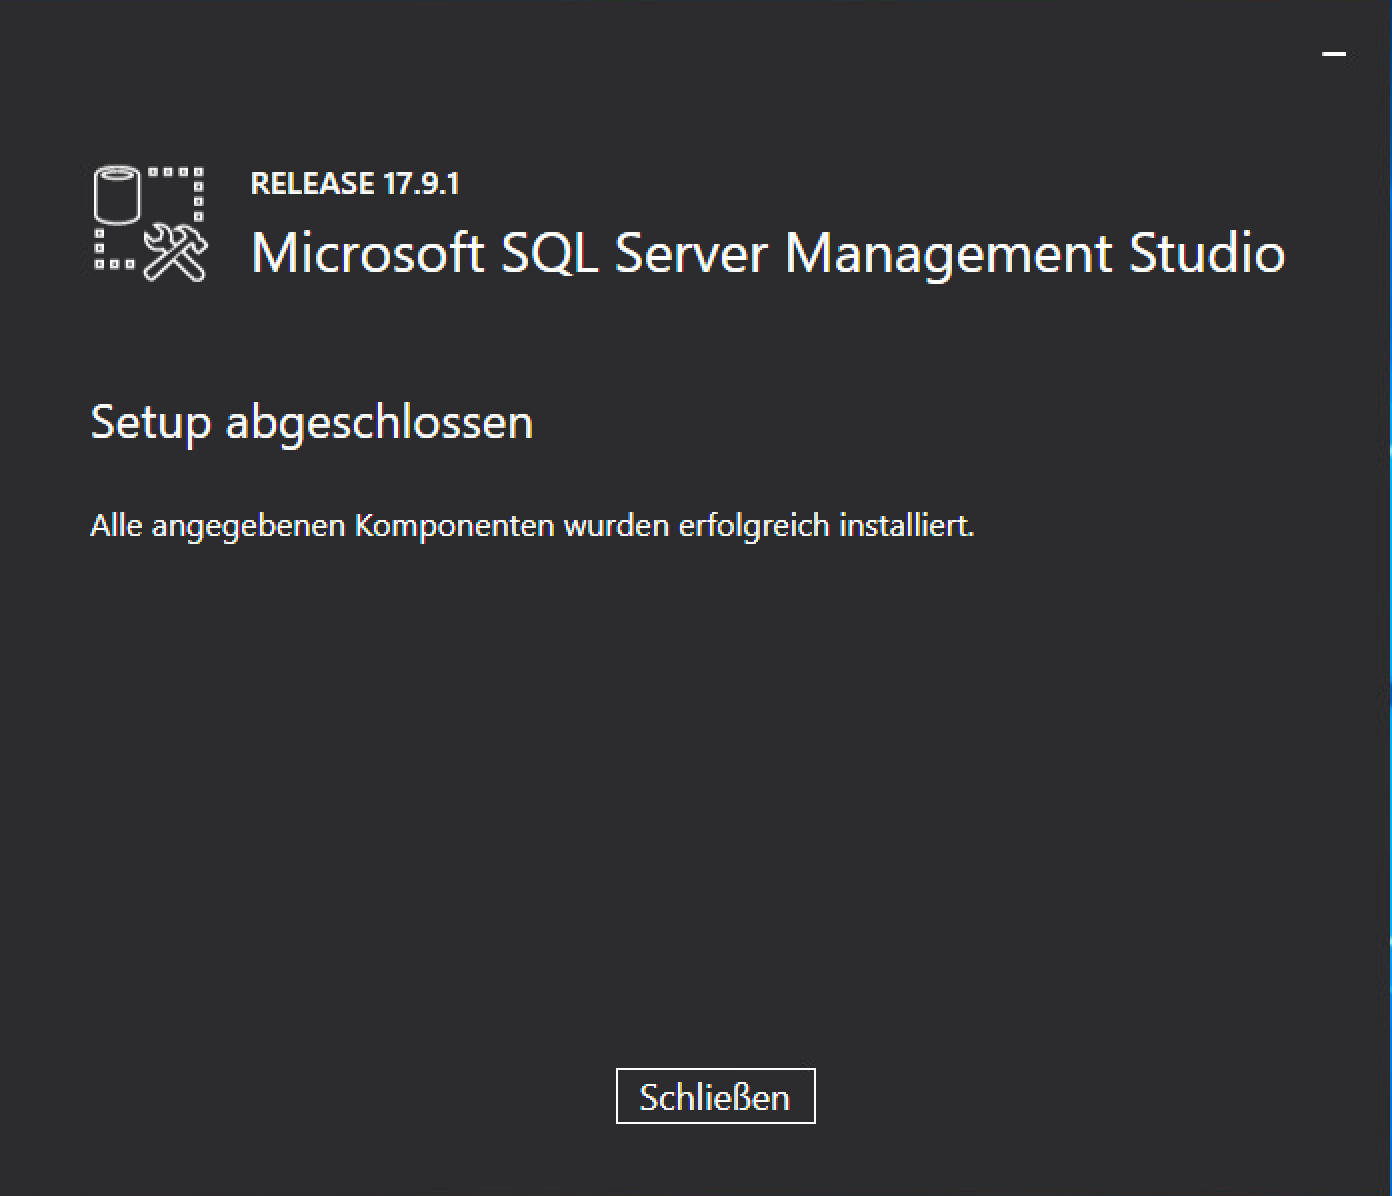Click the Schließen button
The height and width of the screenshot is (1196, 1392).
pyautogui.click(x=715, y=1097)
